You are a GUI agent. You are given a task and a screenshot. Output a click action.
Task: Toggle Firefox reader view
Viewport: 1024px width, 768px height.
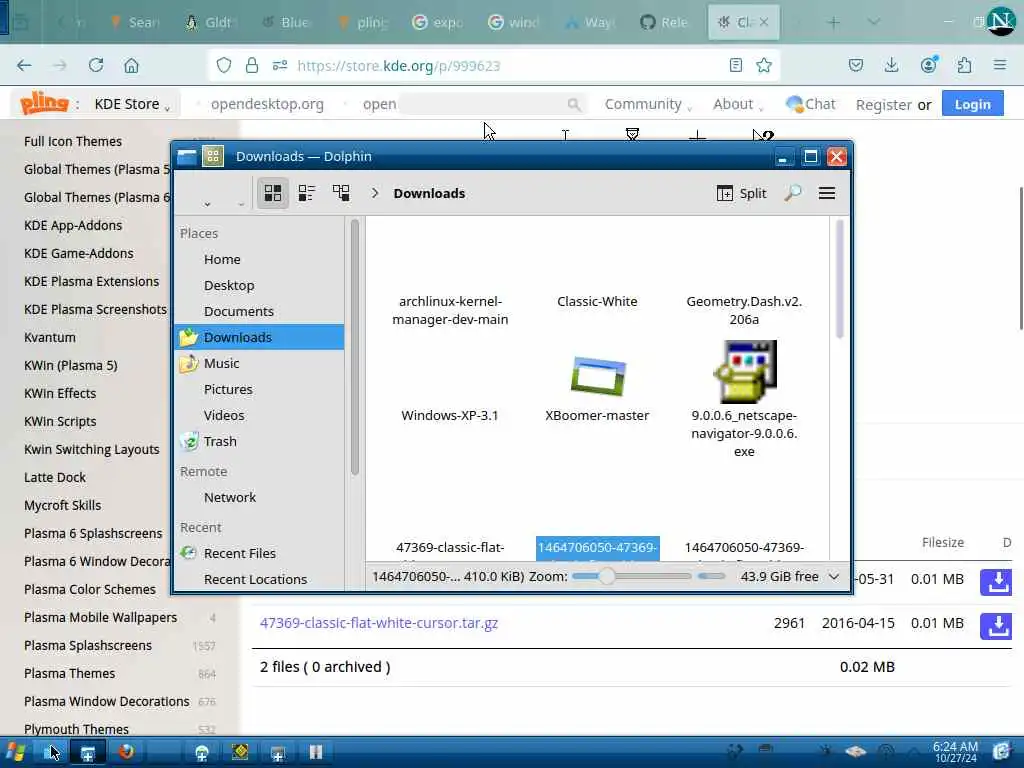pyautogui.click(x=735, y=65)
